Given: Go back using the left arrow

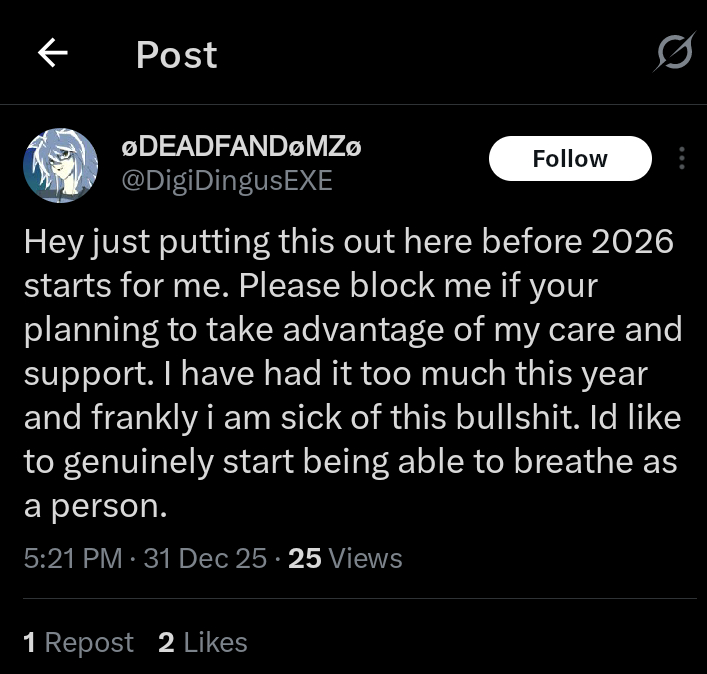Looking at the screenshot, I should click(53, 54).
